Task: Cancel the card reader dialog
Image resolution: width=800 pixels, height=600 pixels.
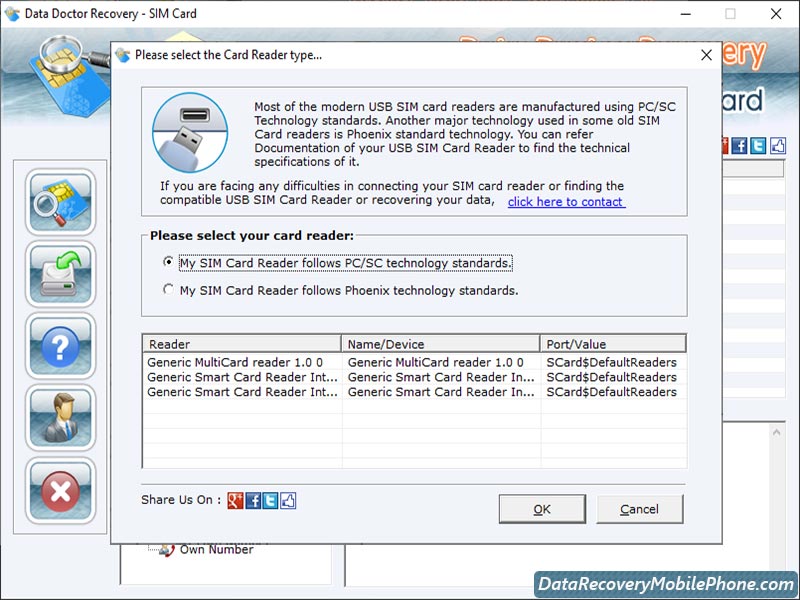Action: click(x=640, y=509)
